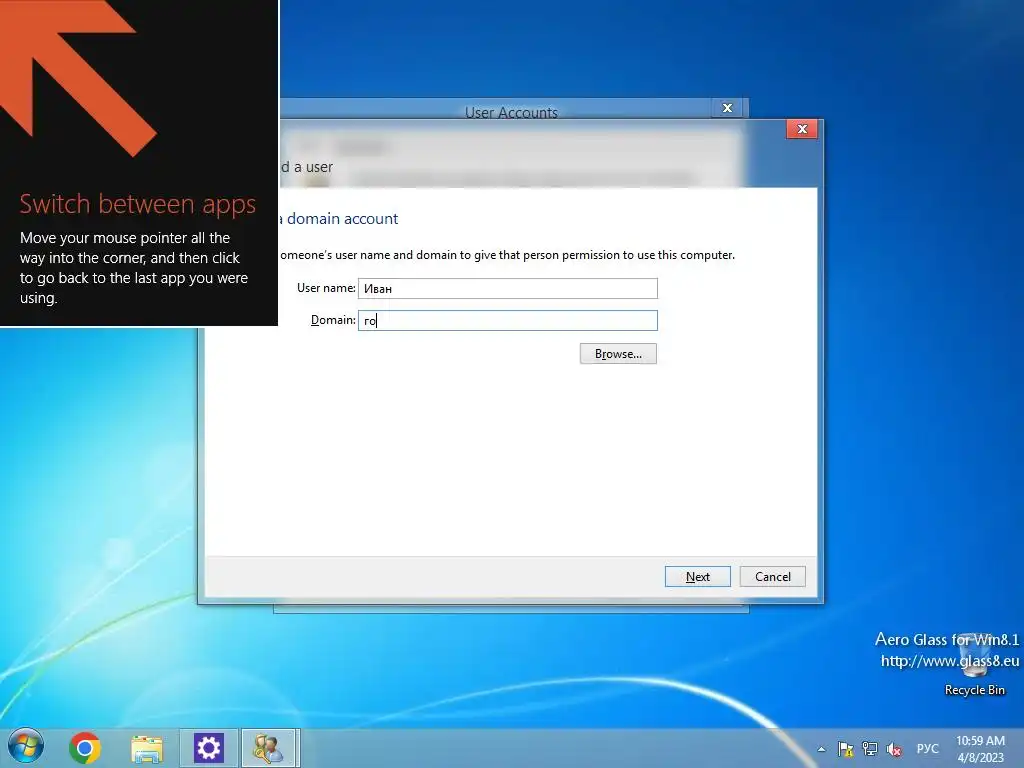Image resolution: width=1024 pixels, height=768 pixels.
Task: Show hidden system tray icons
Action: coord(821,749)
